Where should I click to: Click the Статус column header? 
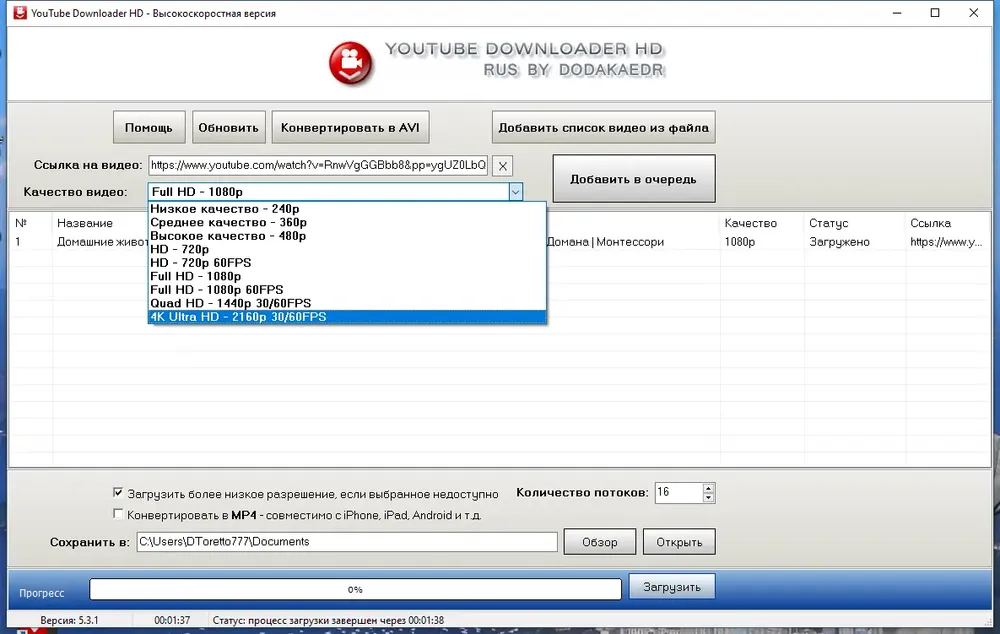point(828,223)
